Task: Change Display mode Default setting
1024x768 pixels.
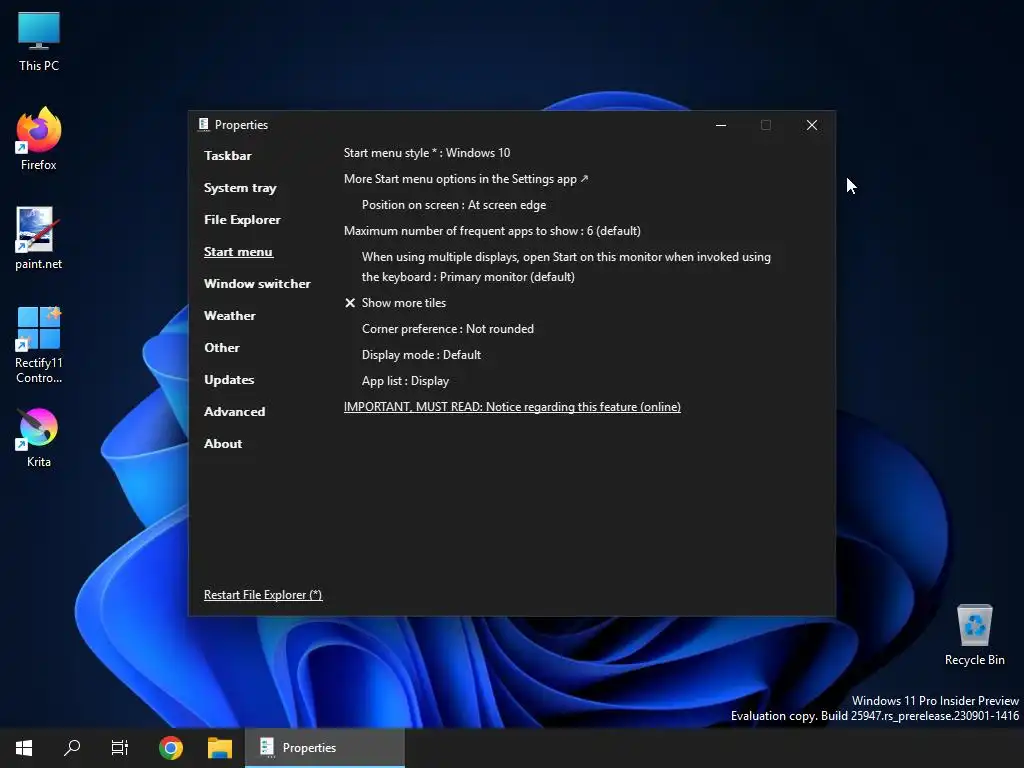Action: pos(421,355)
